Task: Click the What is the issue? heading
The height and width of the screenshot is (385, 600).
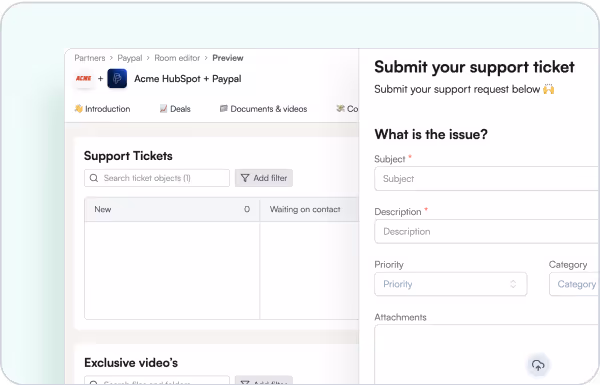Action: click(431, 134)
